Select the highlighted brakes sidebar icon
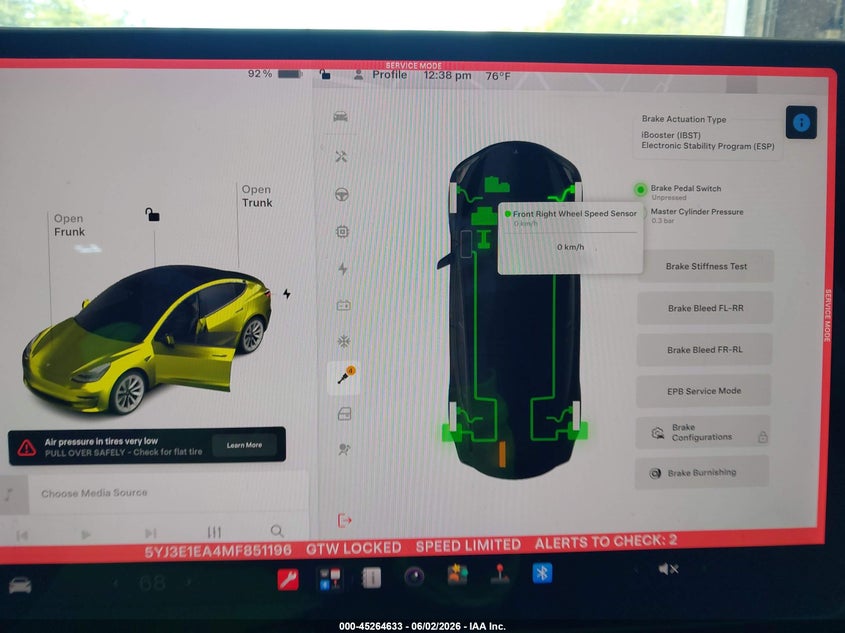Screen dimensions: 845x633 click(x=344, y=376)
